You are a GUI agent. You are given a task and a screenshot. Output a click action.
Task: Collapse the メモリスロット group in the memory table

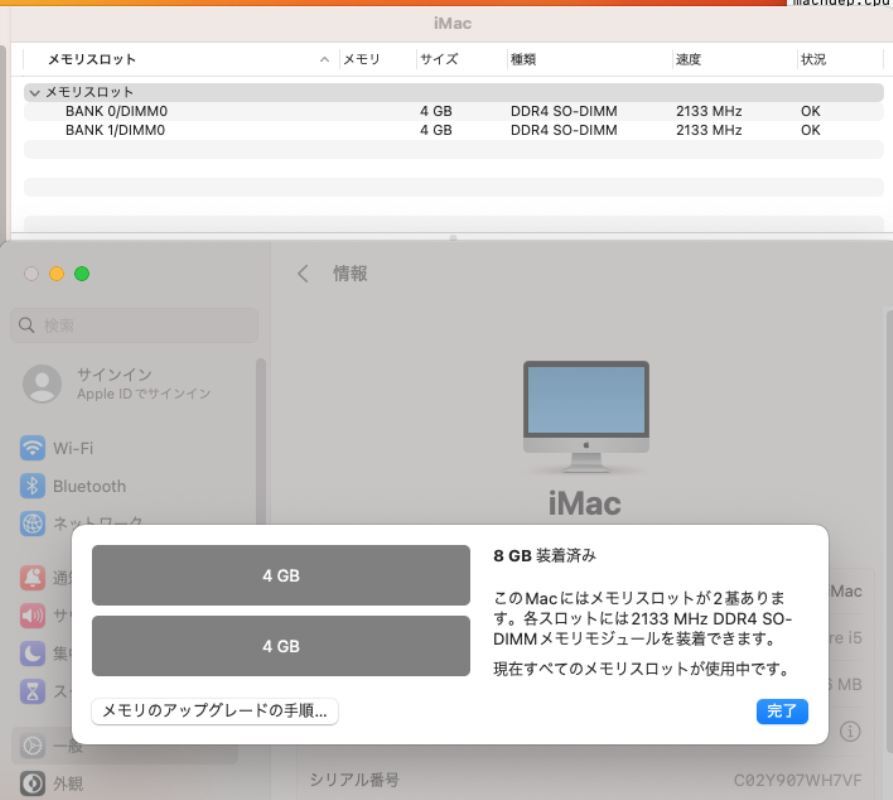pos(35,91)
